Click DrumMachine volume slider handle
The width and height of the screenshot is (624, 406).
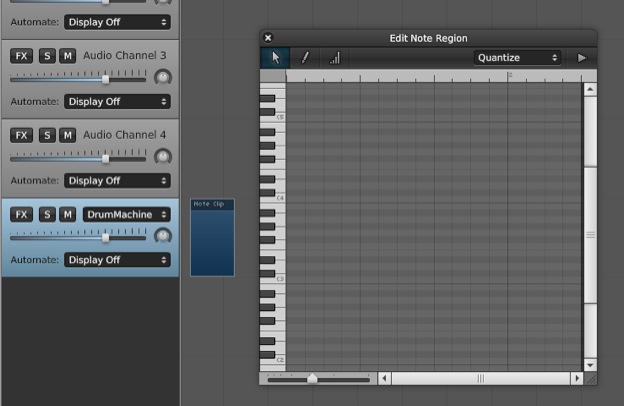coord(105,238)
